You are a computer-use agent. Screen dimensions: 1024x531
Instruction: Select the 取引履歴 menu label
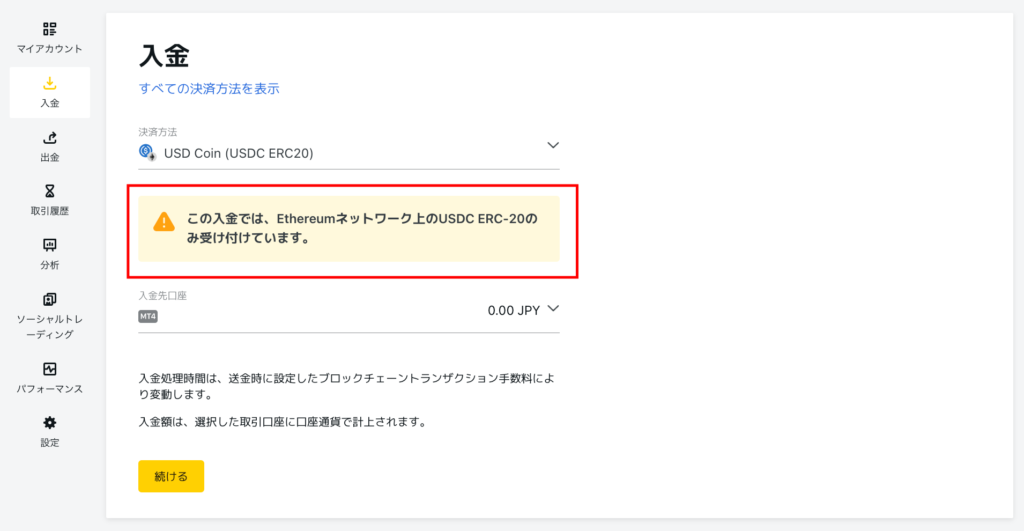point(50,211)
